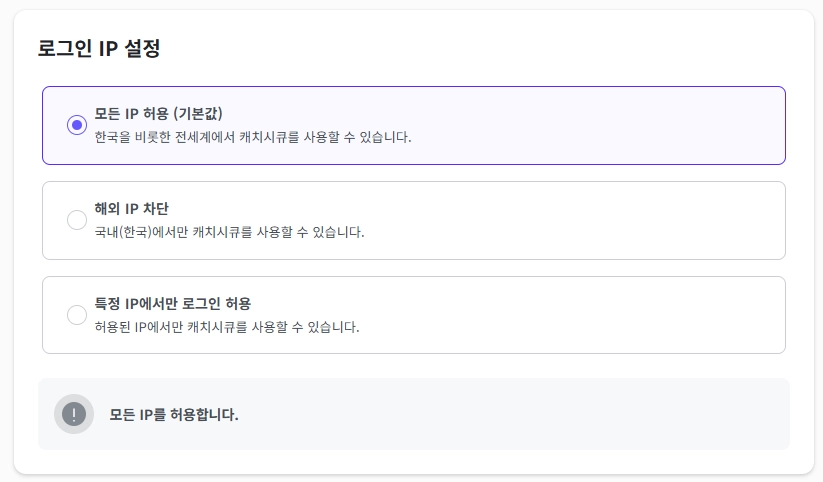This screenshot has width=823, height=482.
Task: Click description 국내(한국)에서만 캐치시큐를 사용할 수 있습니다
Action: (x=229, y=232)
